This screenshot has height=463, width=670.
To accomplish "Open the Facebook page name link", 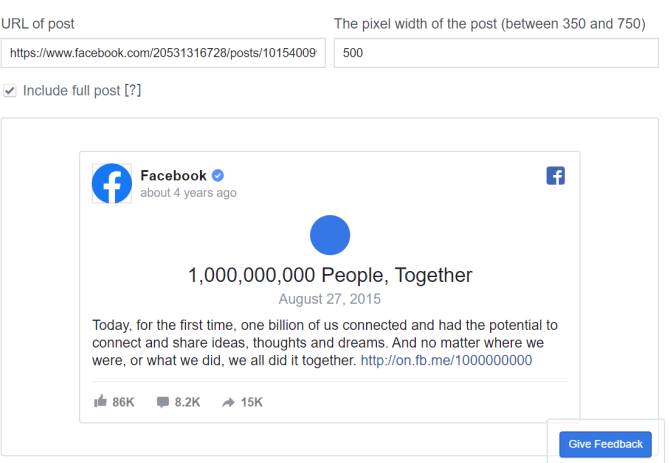I will pyautogui.click(x=173, y=176).
